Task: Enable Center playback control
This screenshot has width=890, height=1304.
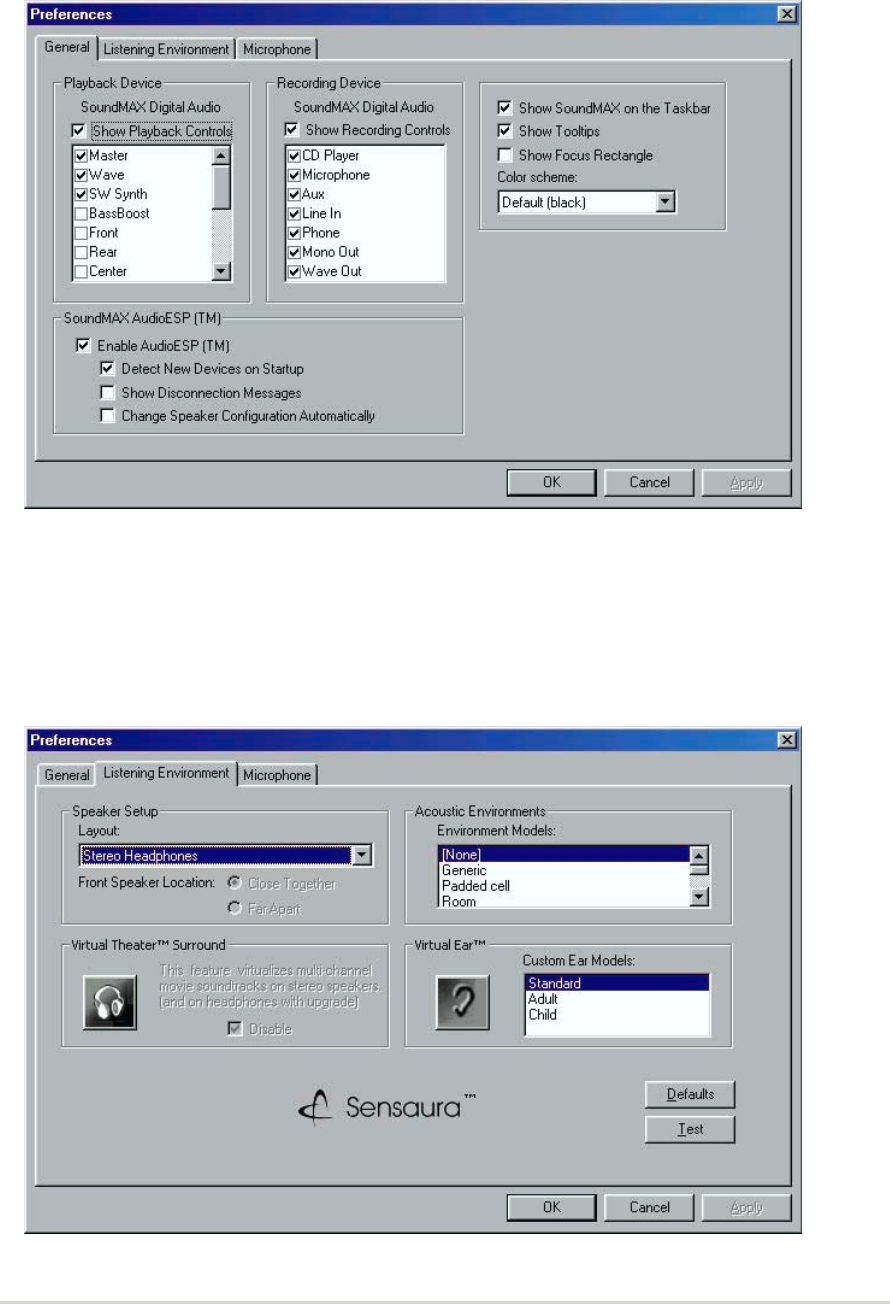Action: tap(79, 271)
